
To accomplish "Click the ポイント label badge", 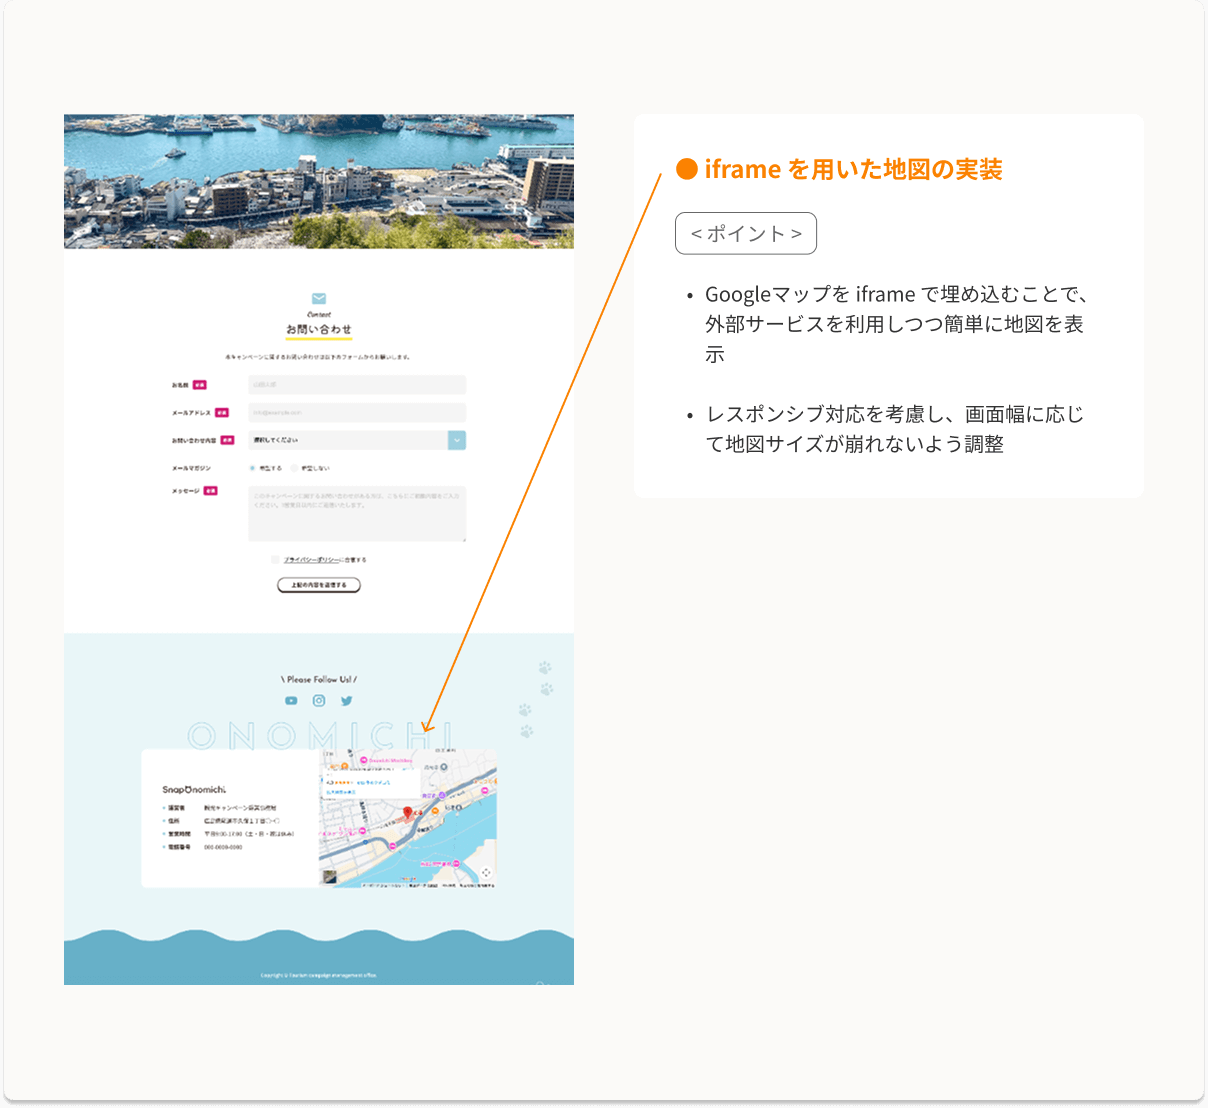I will tap(746, 234).
